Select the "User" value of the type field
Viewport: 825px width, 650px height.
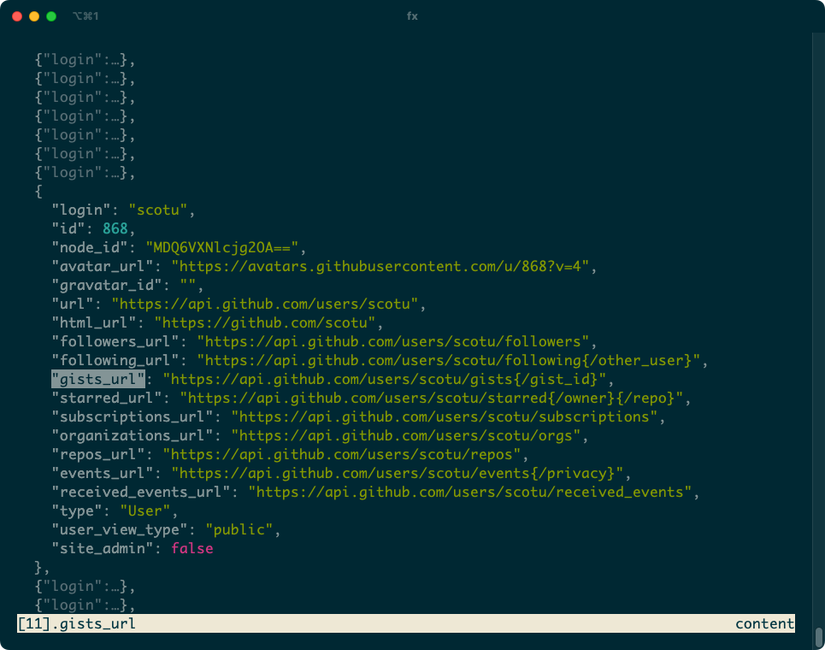click(x=144, y=510)
